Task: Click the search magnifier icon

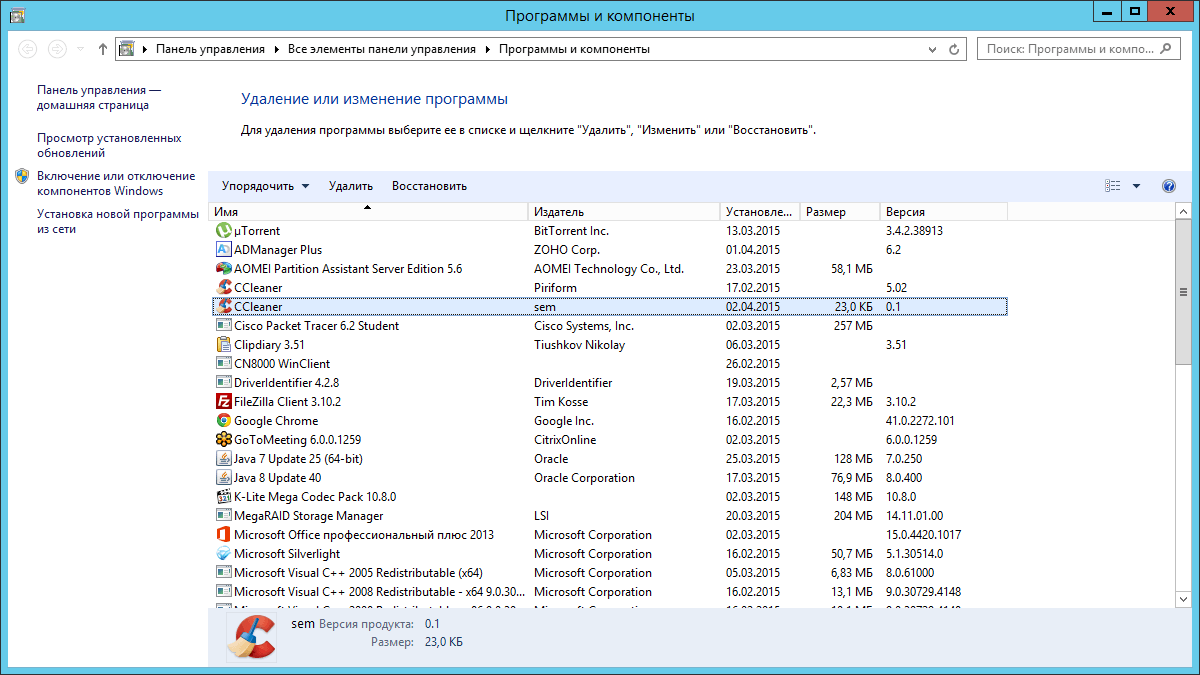Action: 1167,48
